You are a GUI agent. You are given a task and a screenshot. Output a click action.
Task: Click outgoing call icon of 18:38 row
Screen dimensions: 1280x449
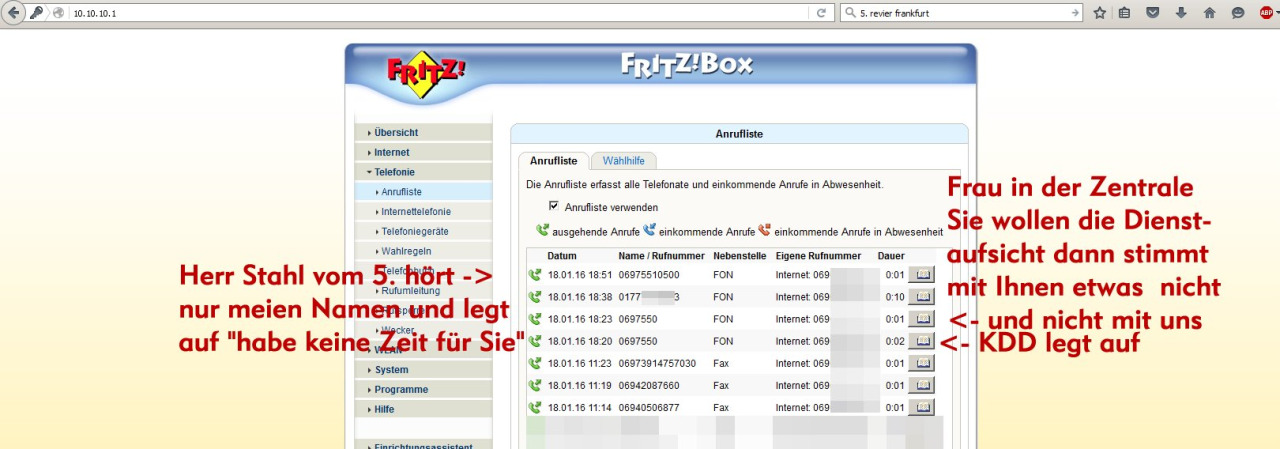click(x=535, y=296)
